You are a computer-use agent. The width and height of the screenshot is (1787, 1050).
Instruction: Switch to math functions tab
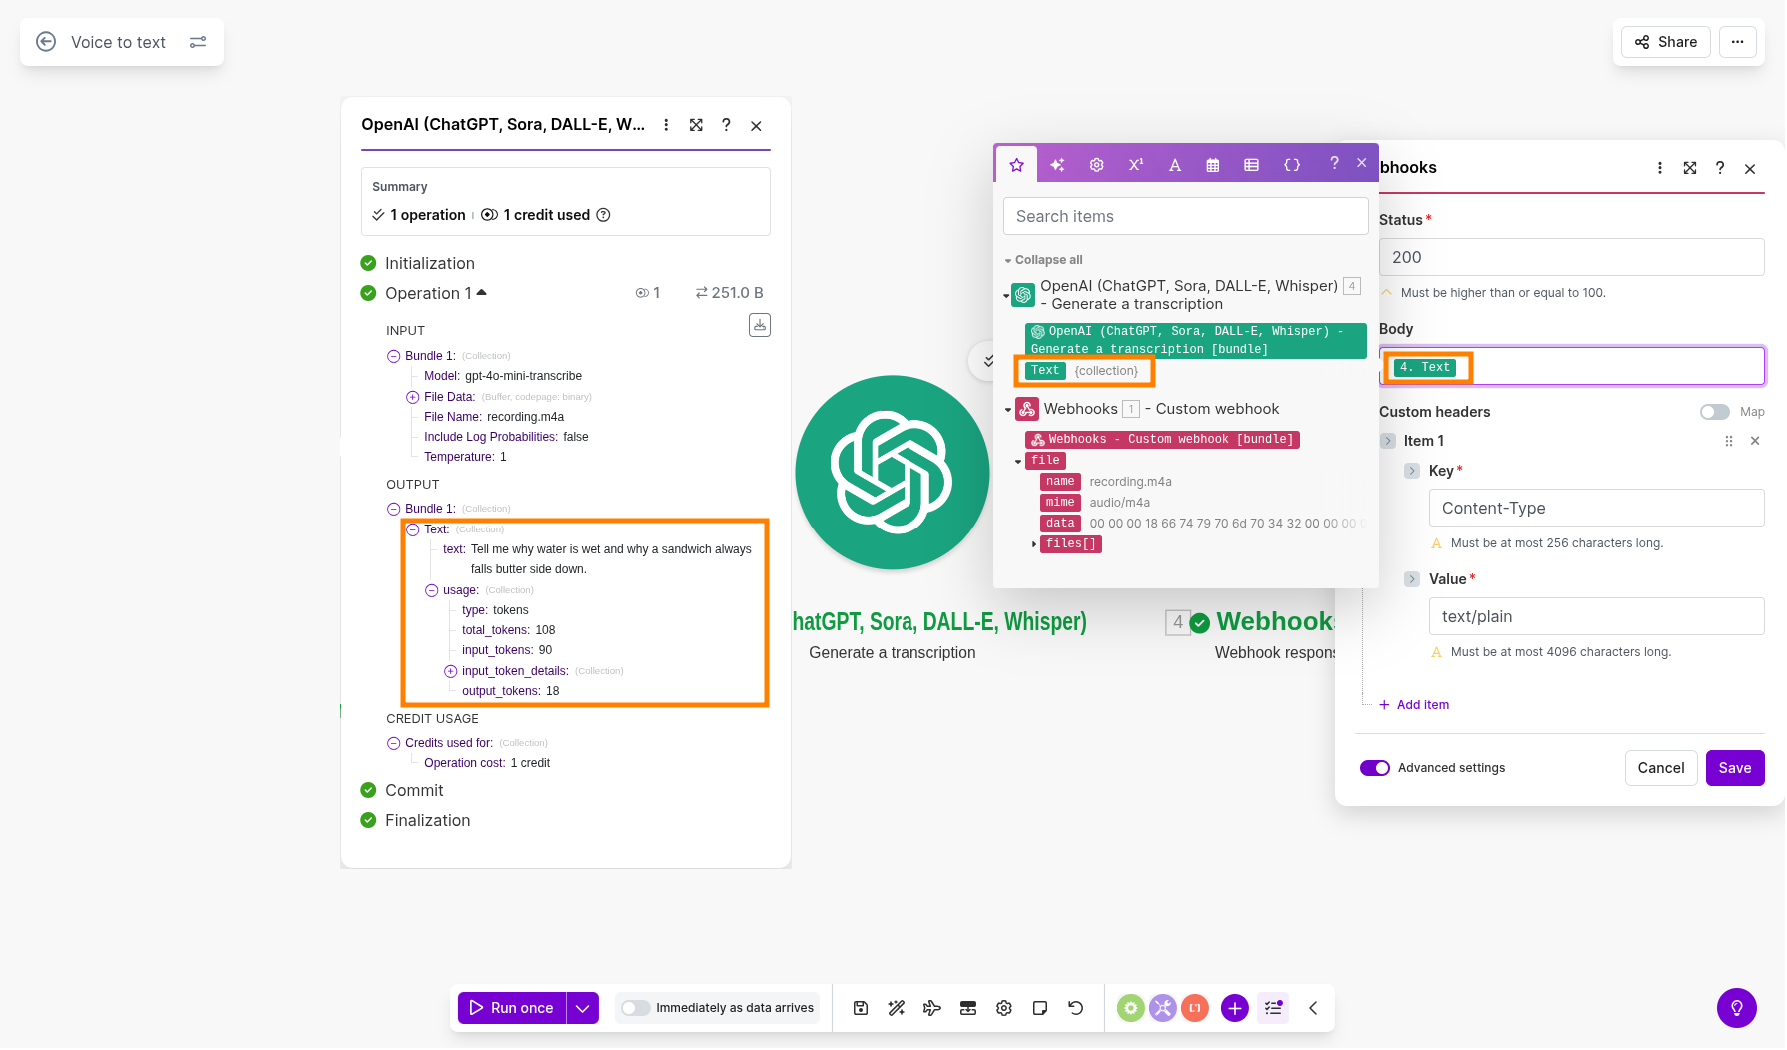click(x=1136, y=165)
